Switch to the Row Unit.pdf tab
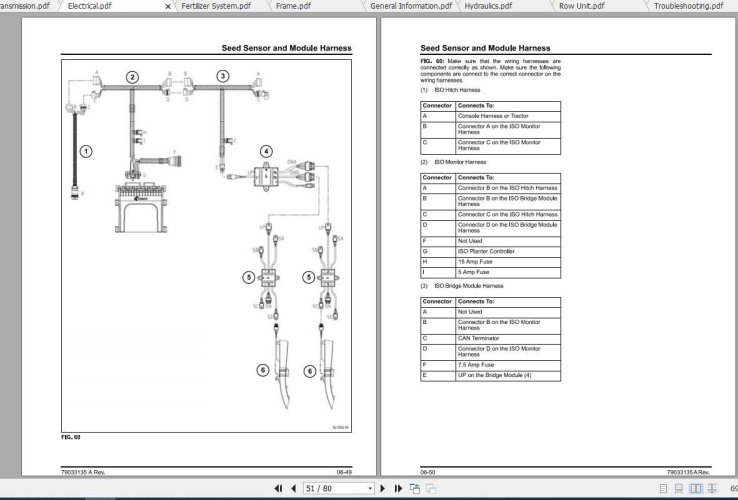 click(581, 6)
